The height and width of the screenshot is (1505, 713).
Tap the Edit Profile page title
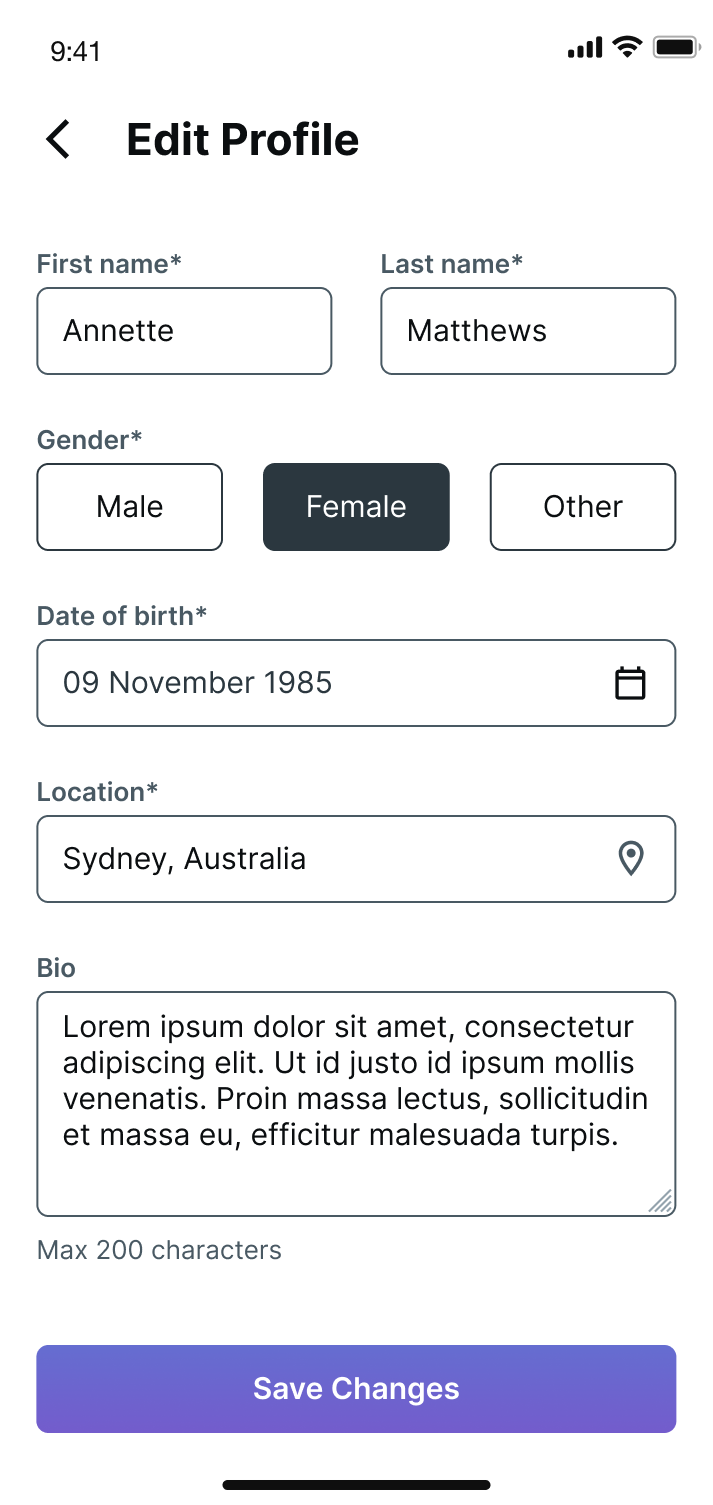click(243, 139)
